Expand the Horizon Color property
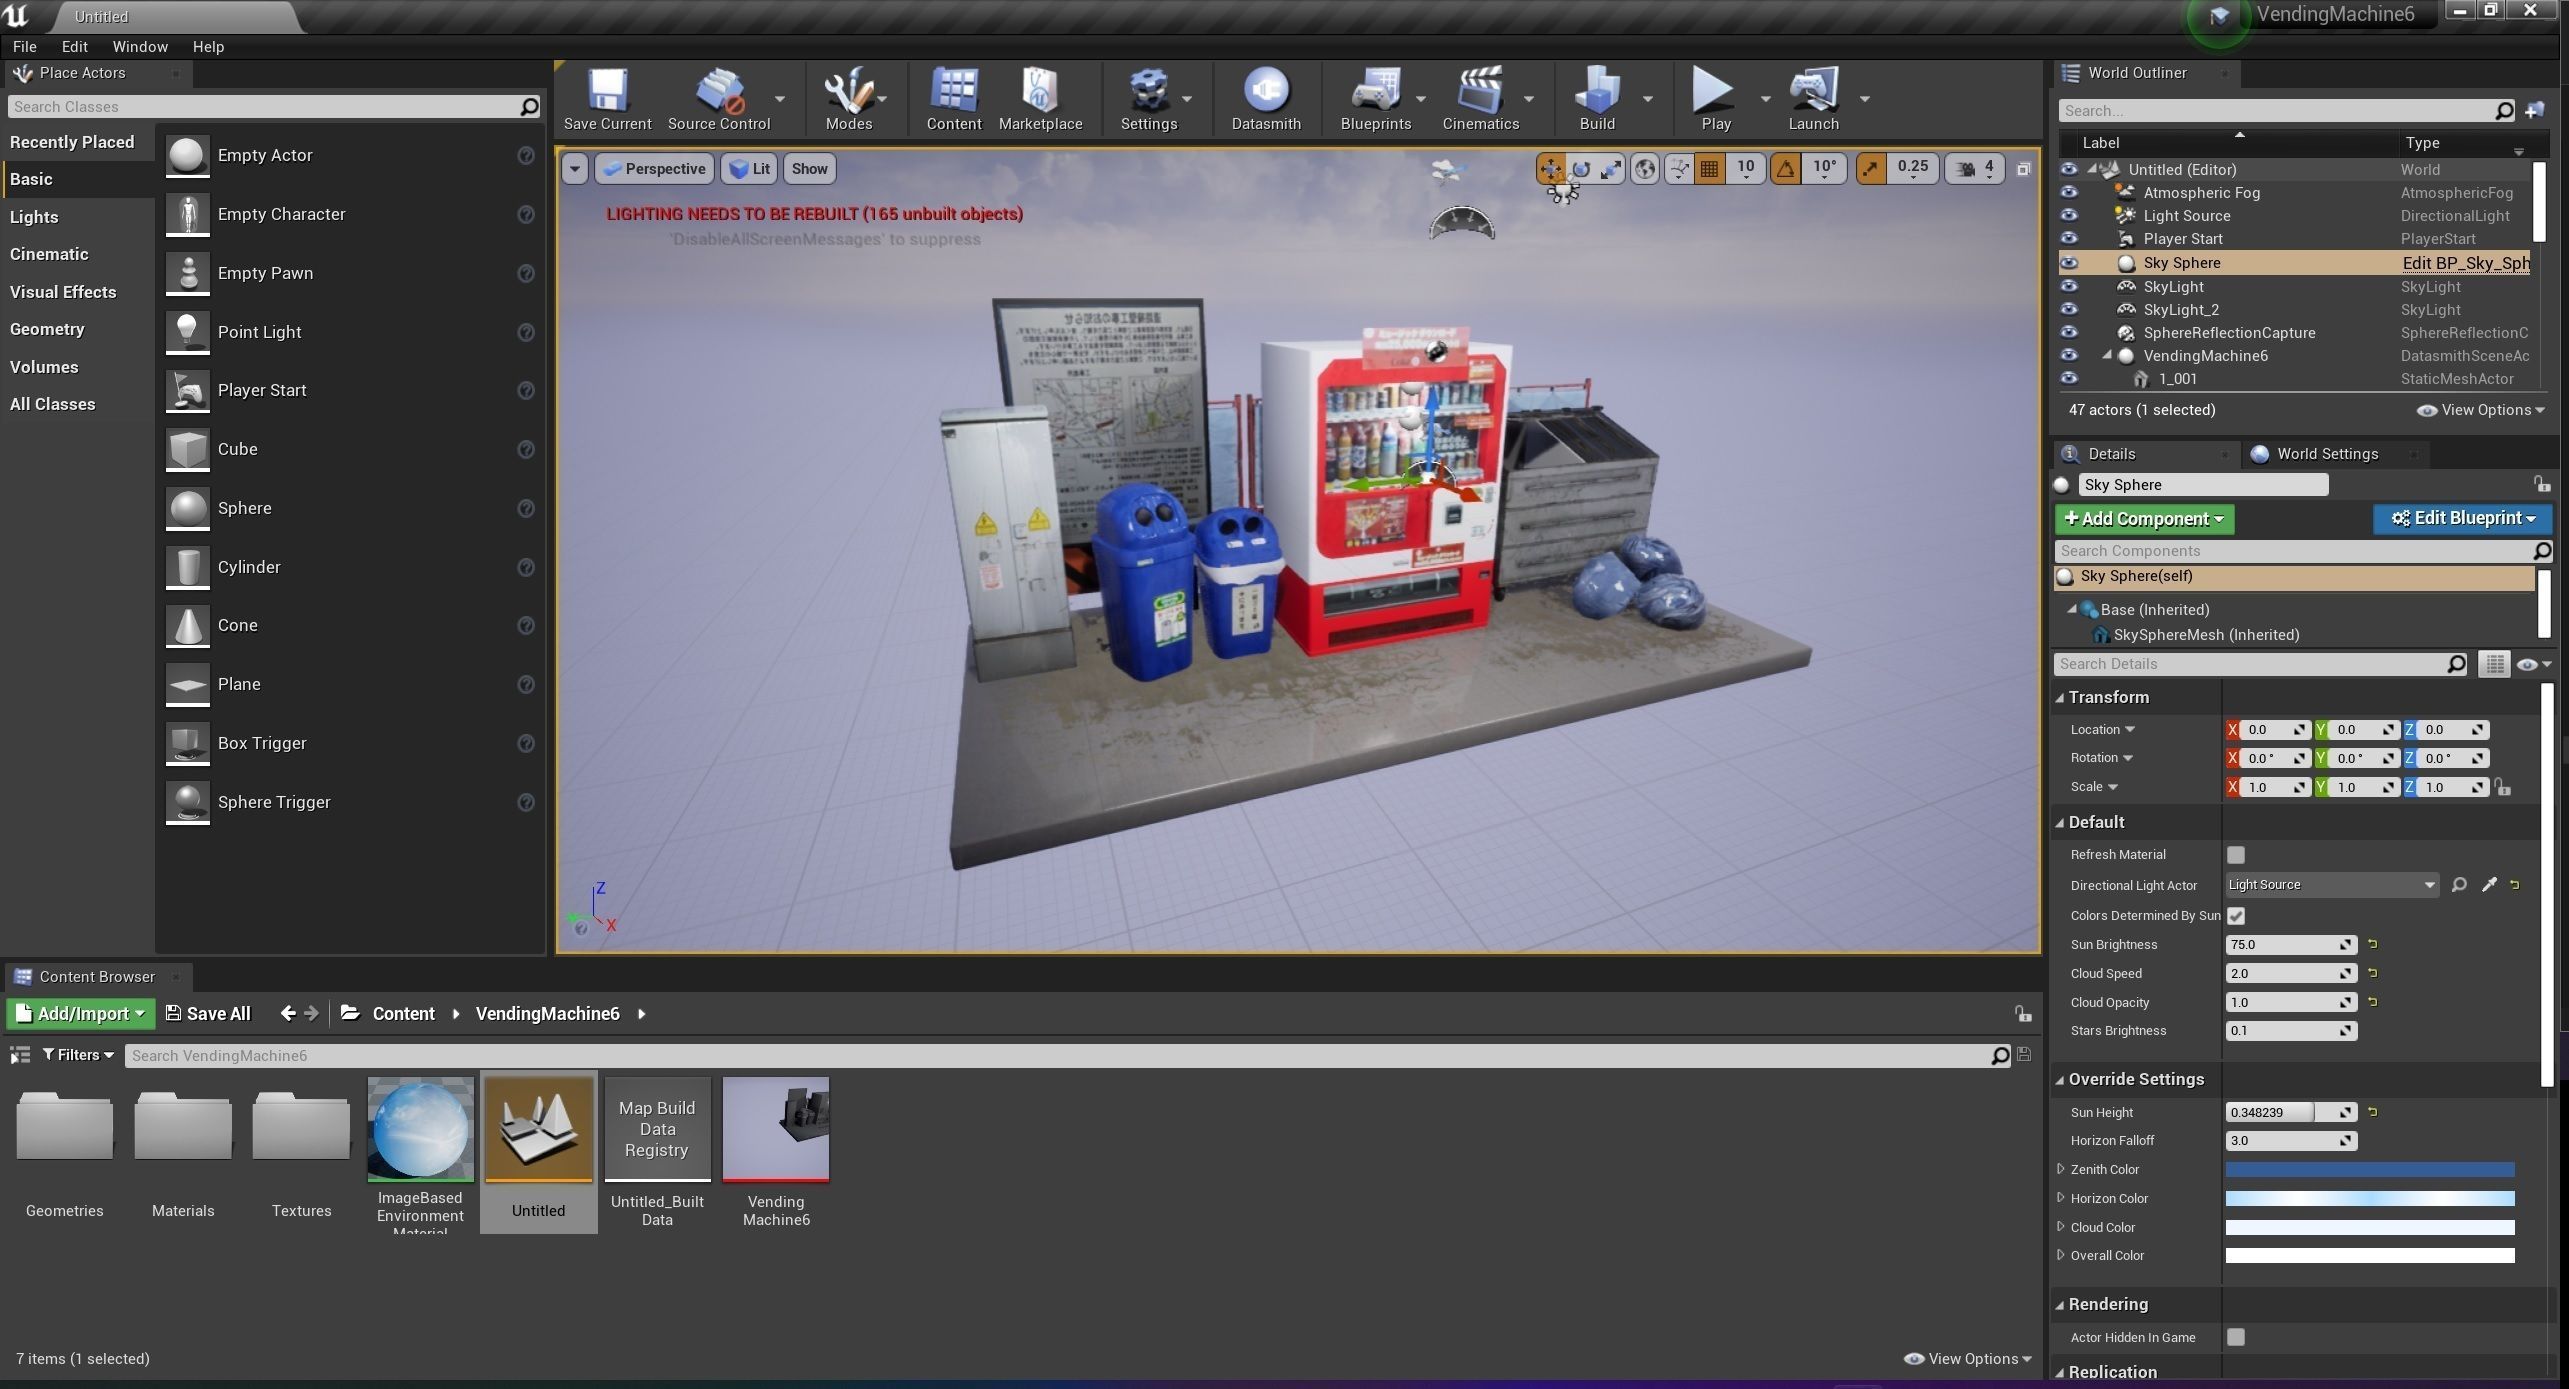 tap(2061, 1198)
